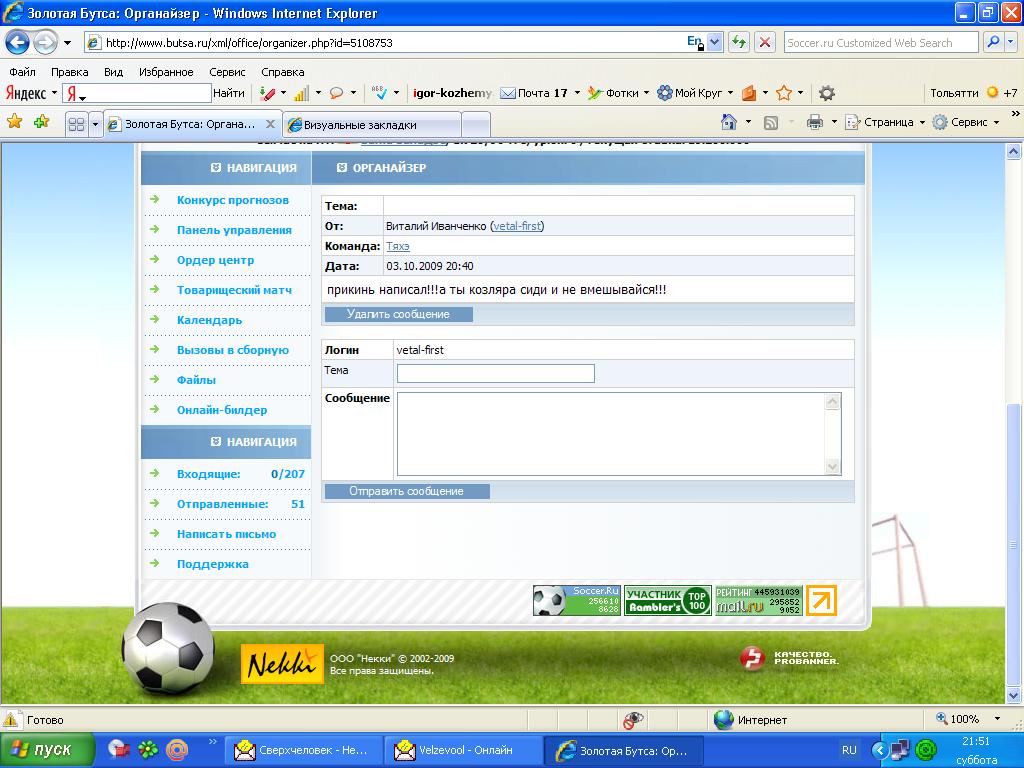The image size is (1024, 768).
Task: Open the Yandex bar settings gear
Action: [827, 93]
